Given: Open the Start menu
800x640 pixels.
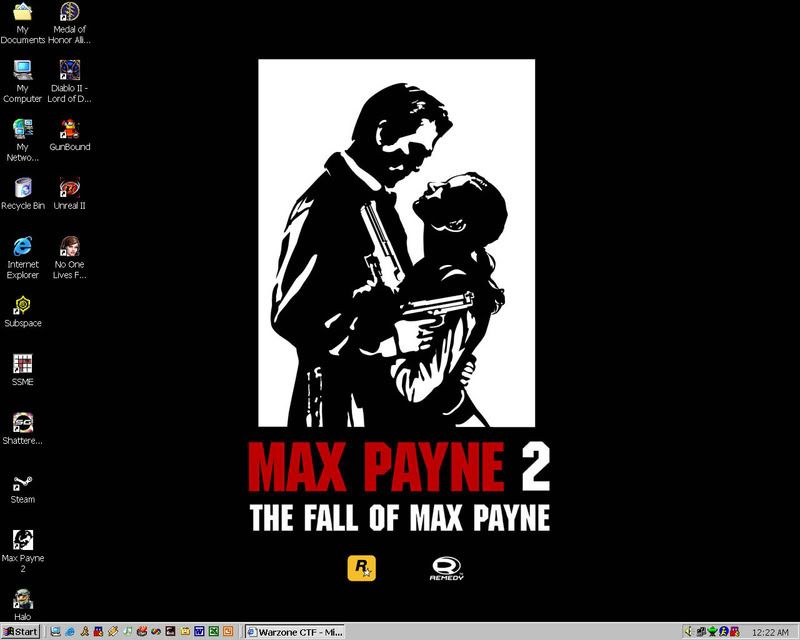Looking at the screenshot, I should 21,632.
